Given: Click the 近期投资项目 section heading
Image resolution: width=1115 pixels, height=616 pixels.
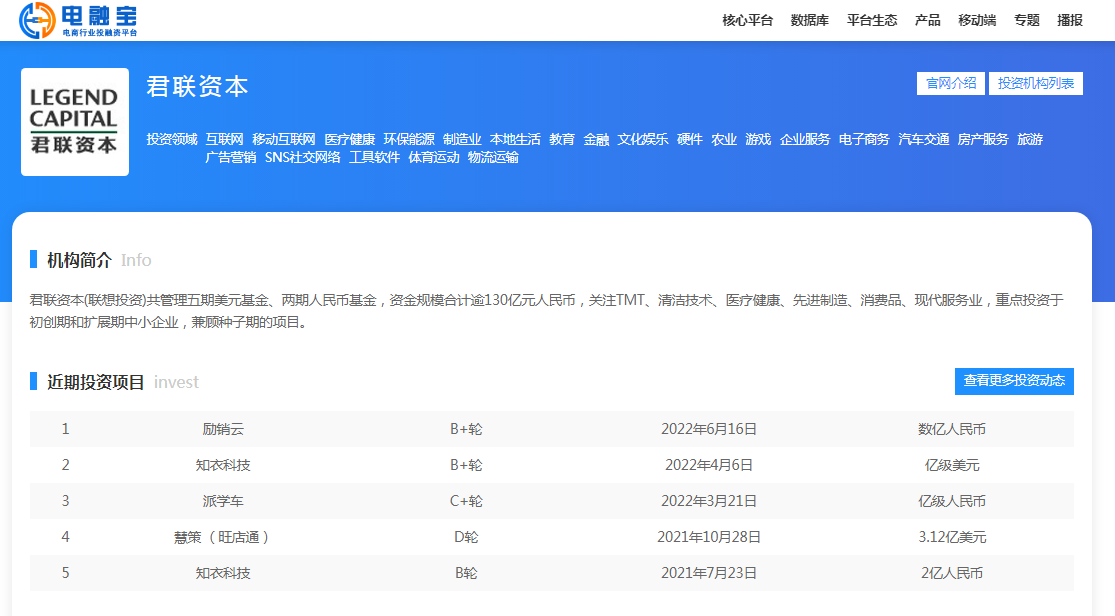Looking at the screenshot, I should pyautogui.click(x=96, y=382).
